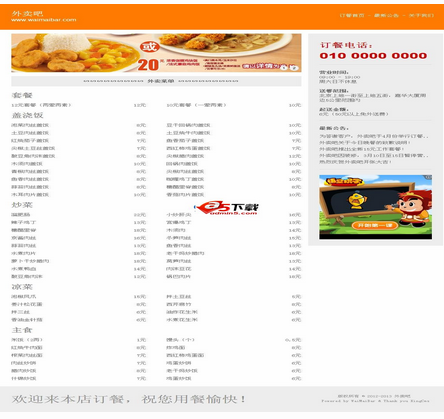Go to the 关于我们 page link
444x419 pixels.
click(x=421, y=15)
